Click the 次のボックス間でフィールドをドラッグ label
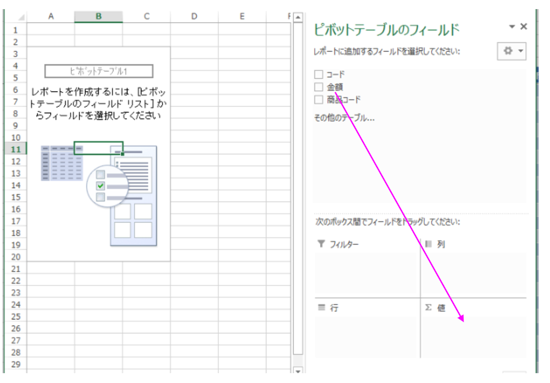Screen dimensions: 550x383 (x=387, y=222)
